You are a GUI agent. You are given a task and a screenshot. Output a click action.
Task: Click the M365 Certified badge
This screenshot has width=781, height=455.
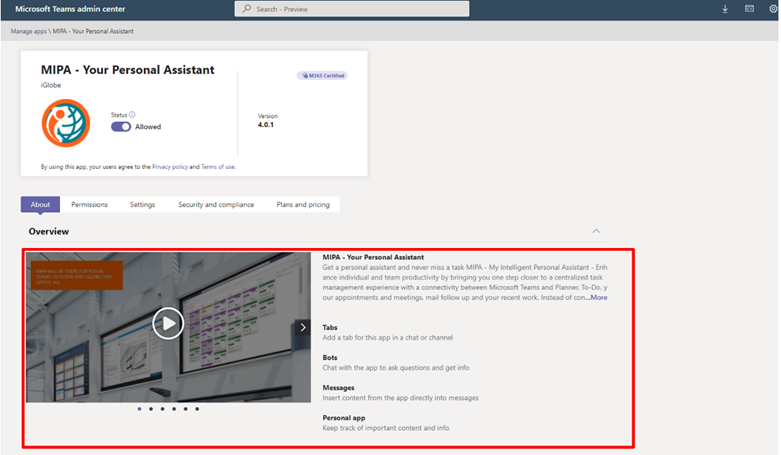pos(322,76)
